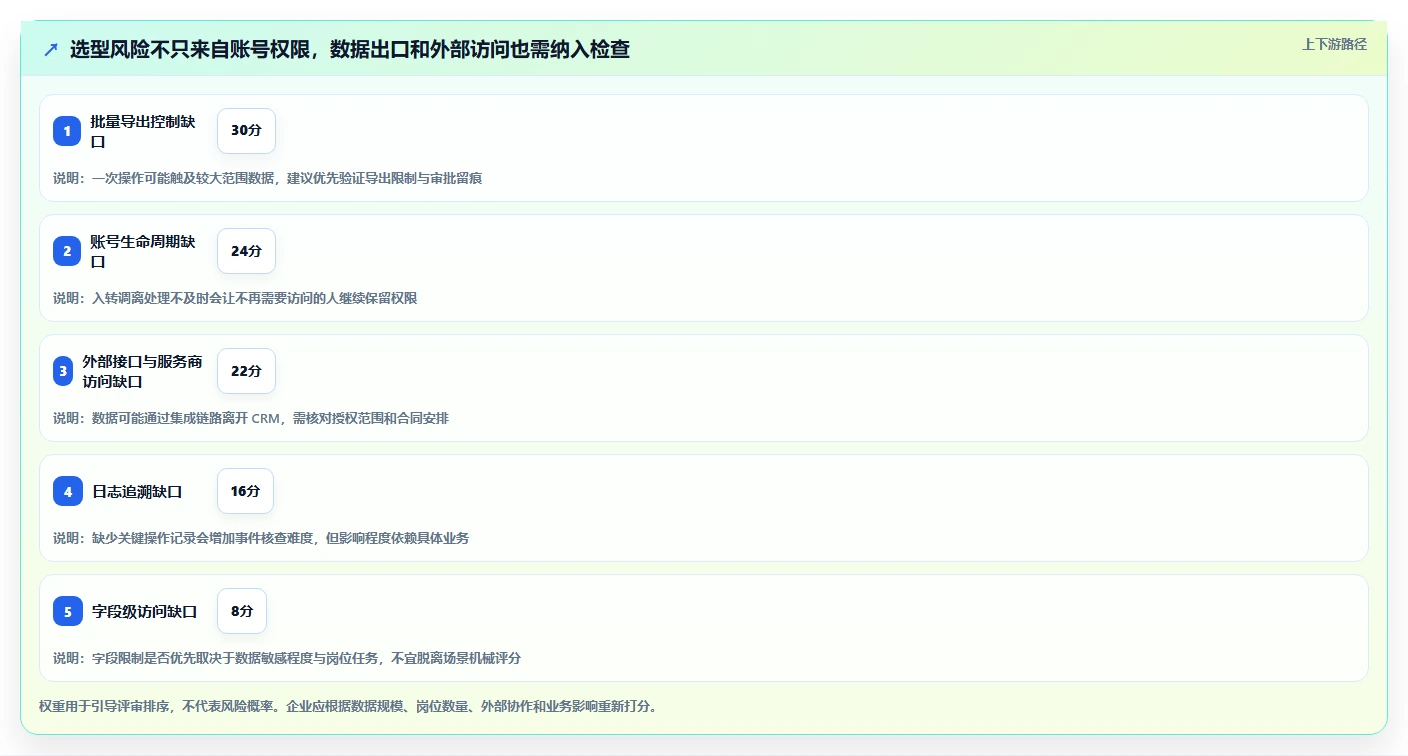
Task: Click the number 4 rank badge
Action: pos(68,491)
